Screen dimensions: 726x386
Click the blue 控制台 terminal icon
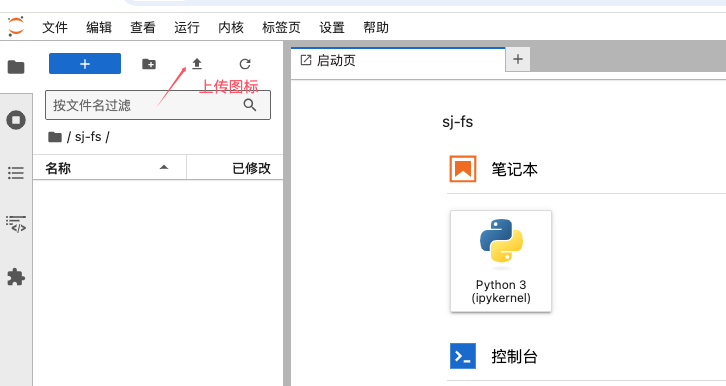[x=463, y=356]
